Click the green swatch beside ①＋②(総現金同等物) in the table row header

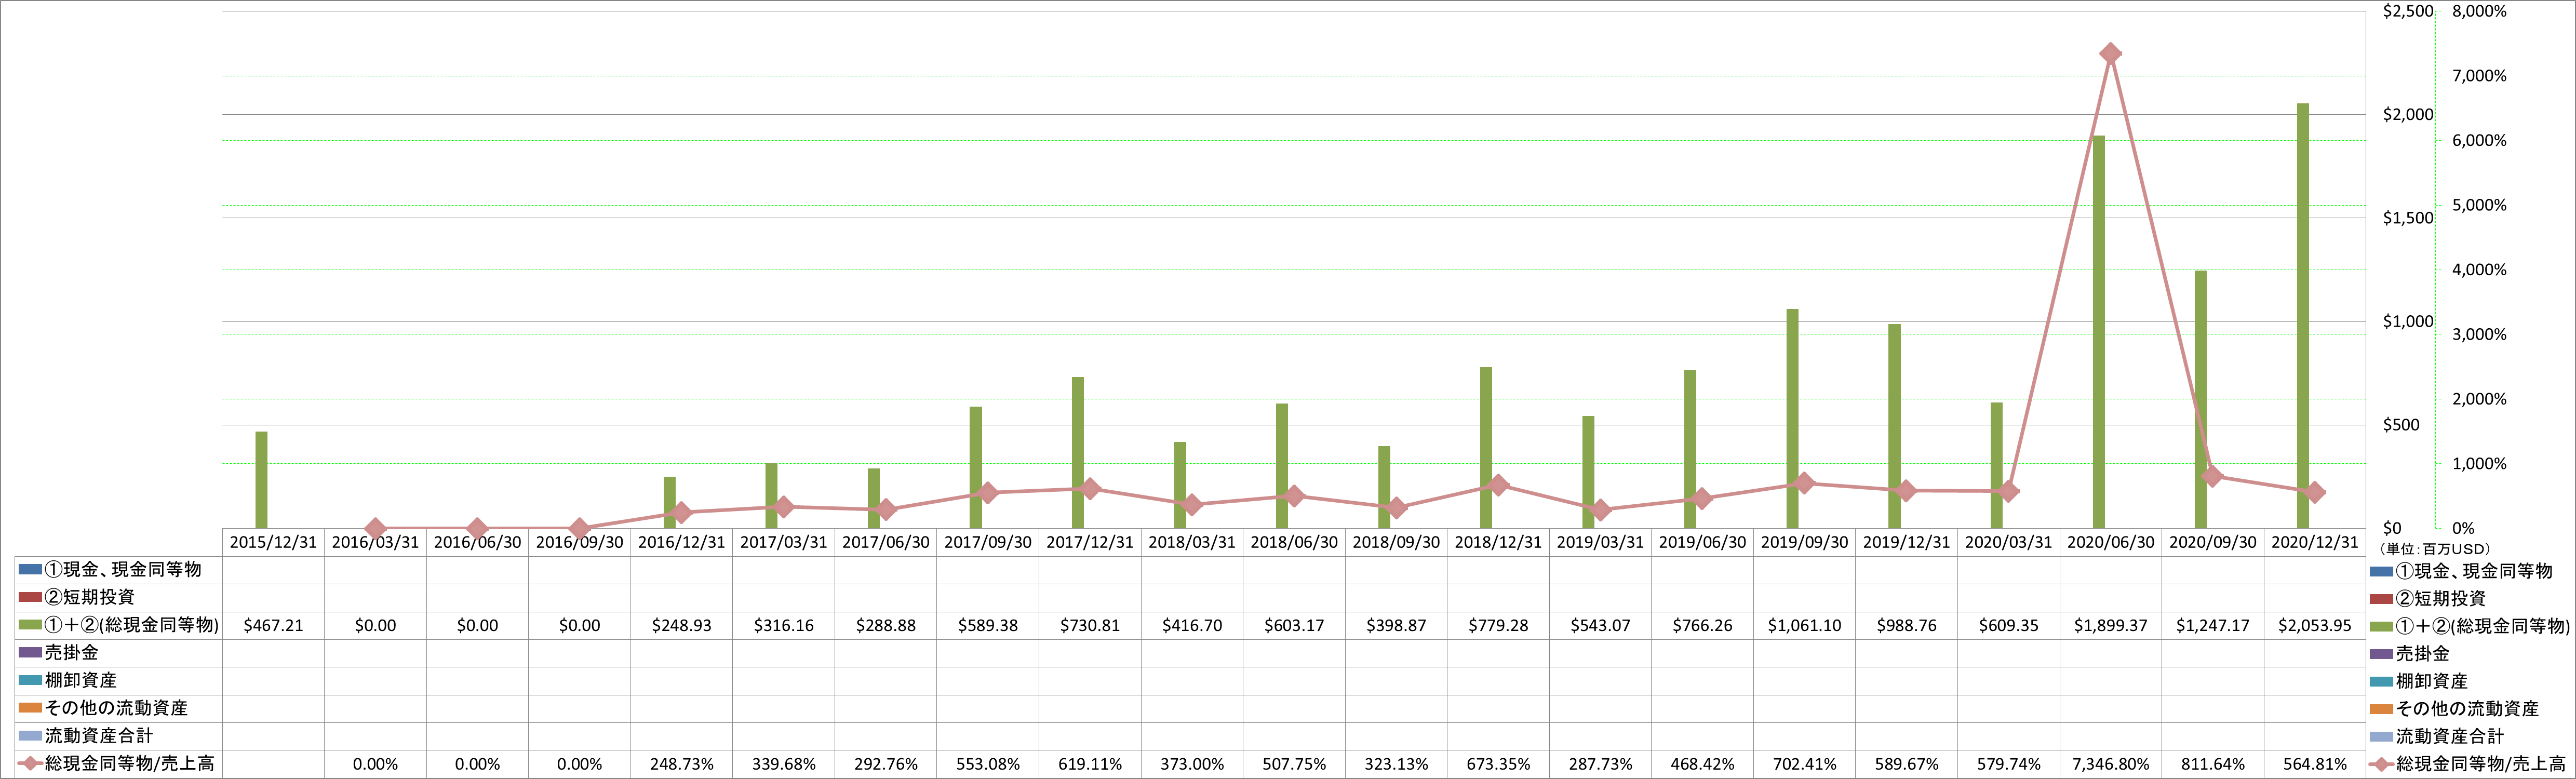(x=30, y=625)
